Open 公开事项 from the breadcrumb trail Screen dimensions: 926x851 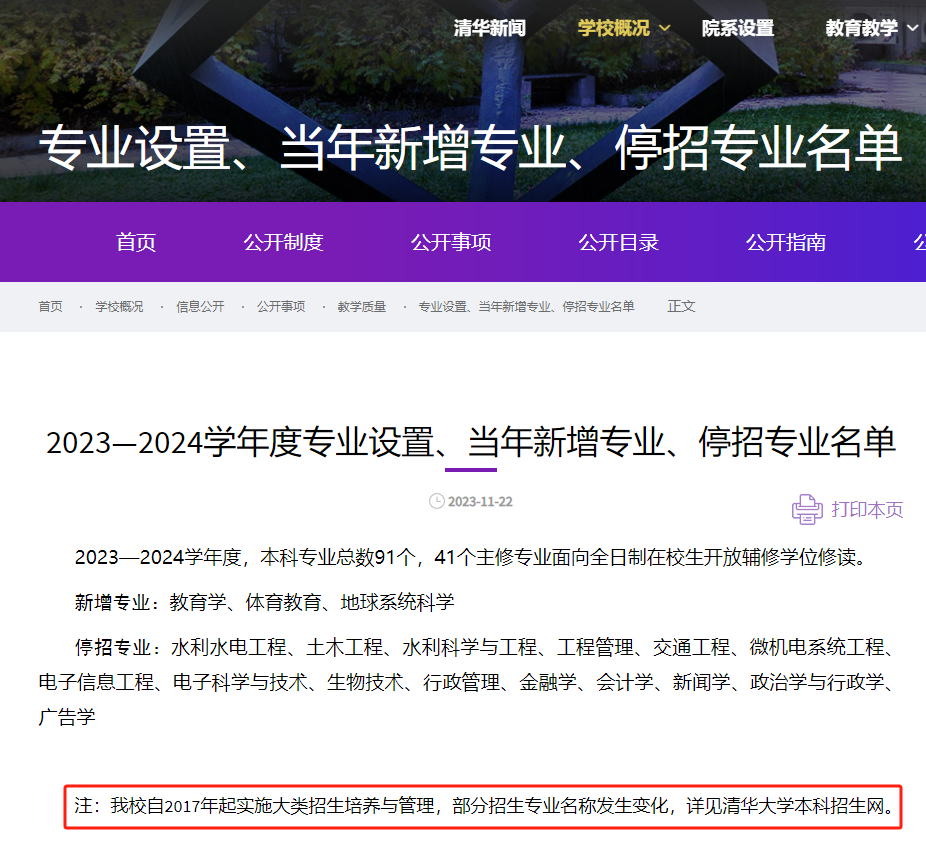point(279,306)
